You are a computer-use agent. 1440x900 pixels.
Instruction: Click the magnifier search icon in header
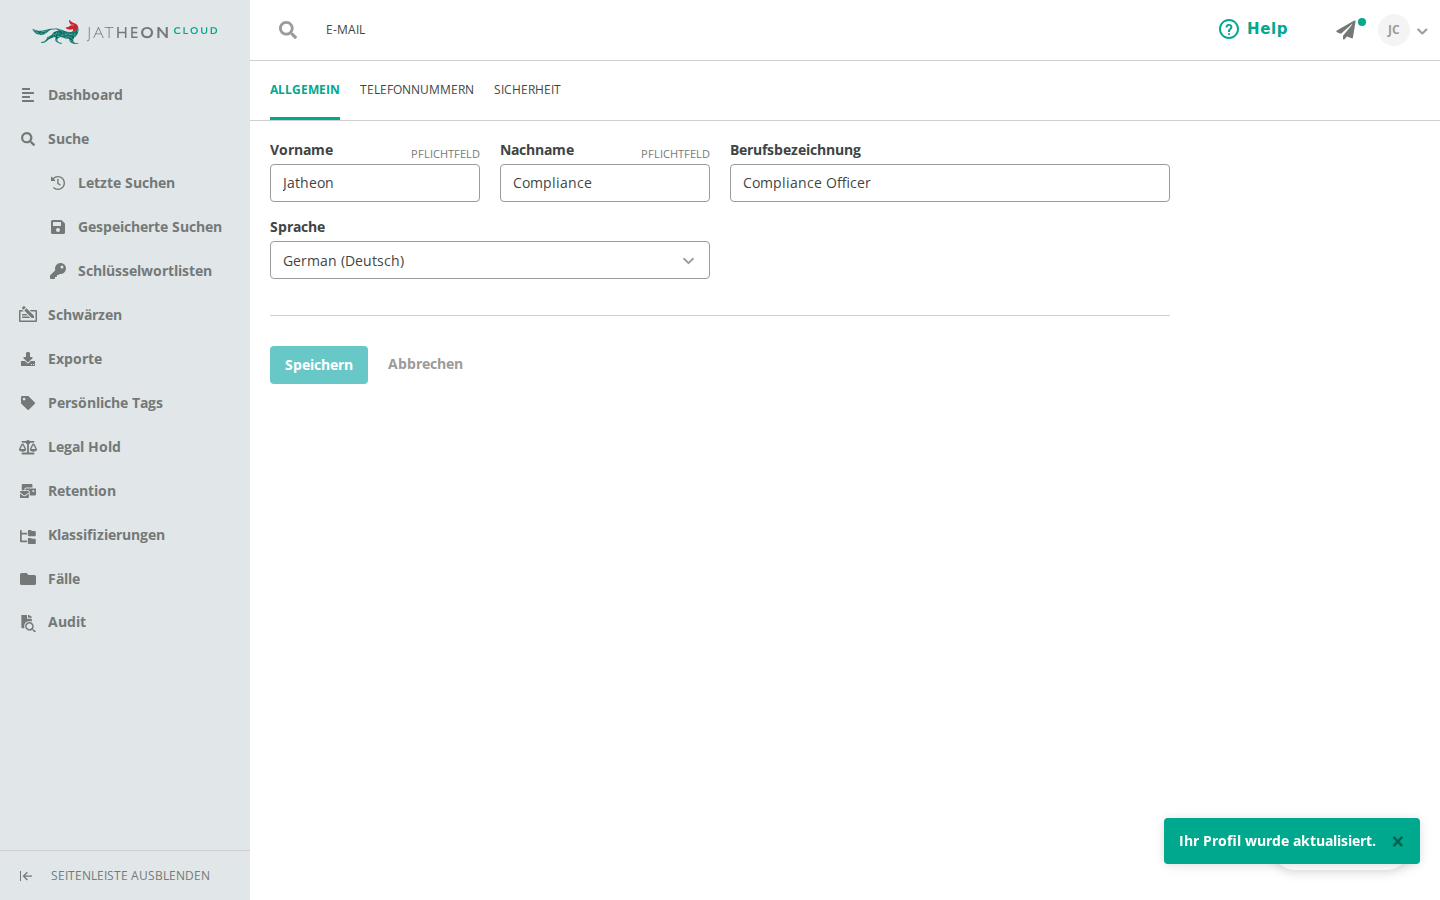[288, 30]
